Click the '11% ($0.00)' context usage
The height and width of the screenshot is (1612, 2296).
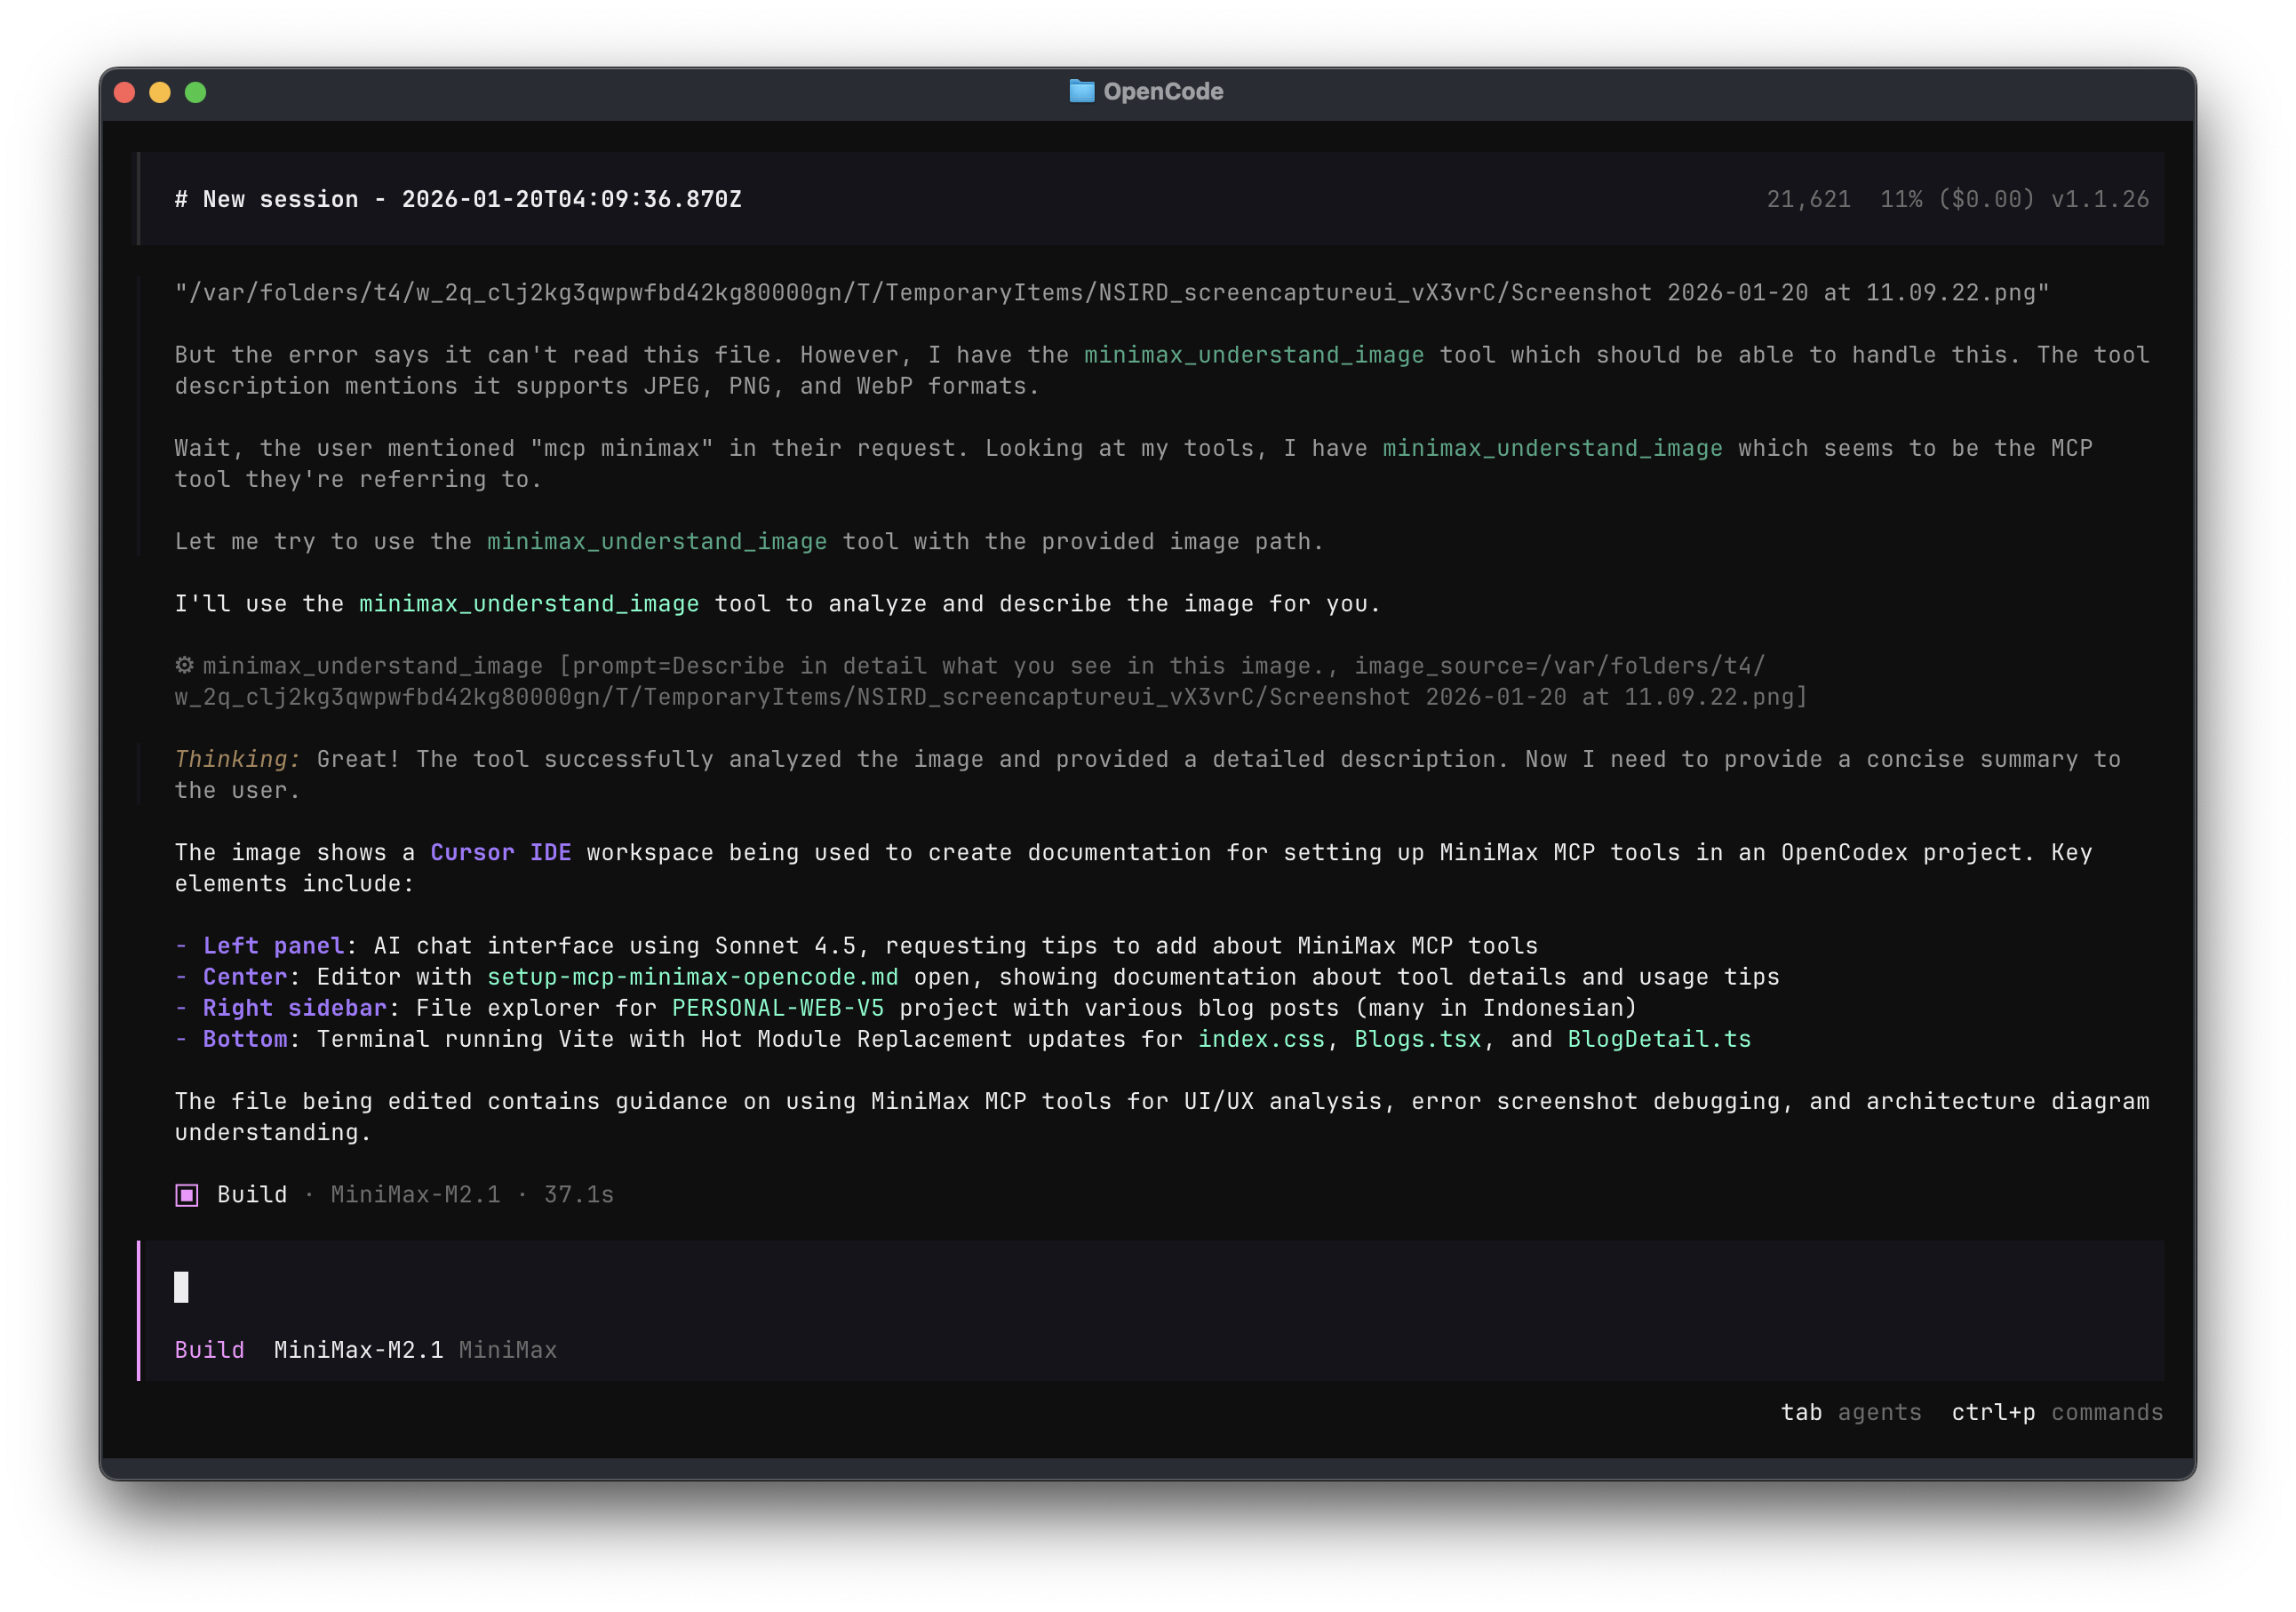click(1957, 199)
